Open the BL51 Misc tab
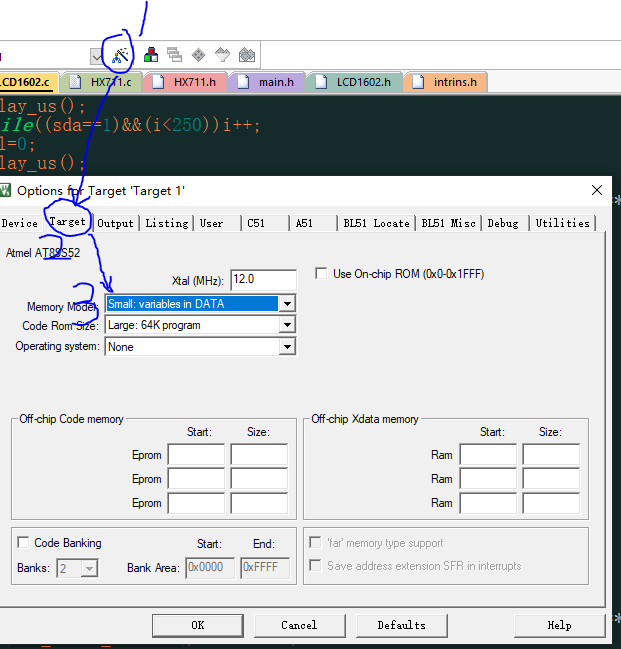This screenshot has width=621, height=649. (448, 223)
